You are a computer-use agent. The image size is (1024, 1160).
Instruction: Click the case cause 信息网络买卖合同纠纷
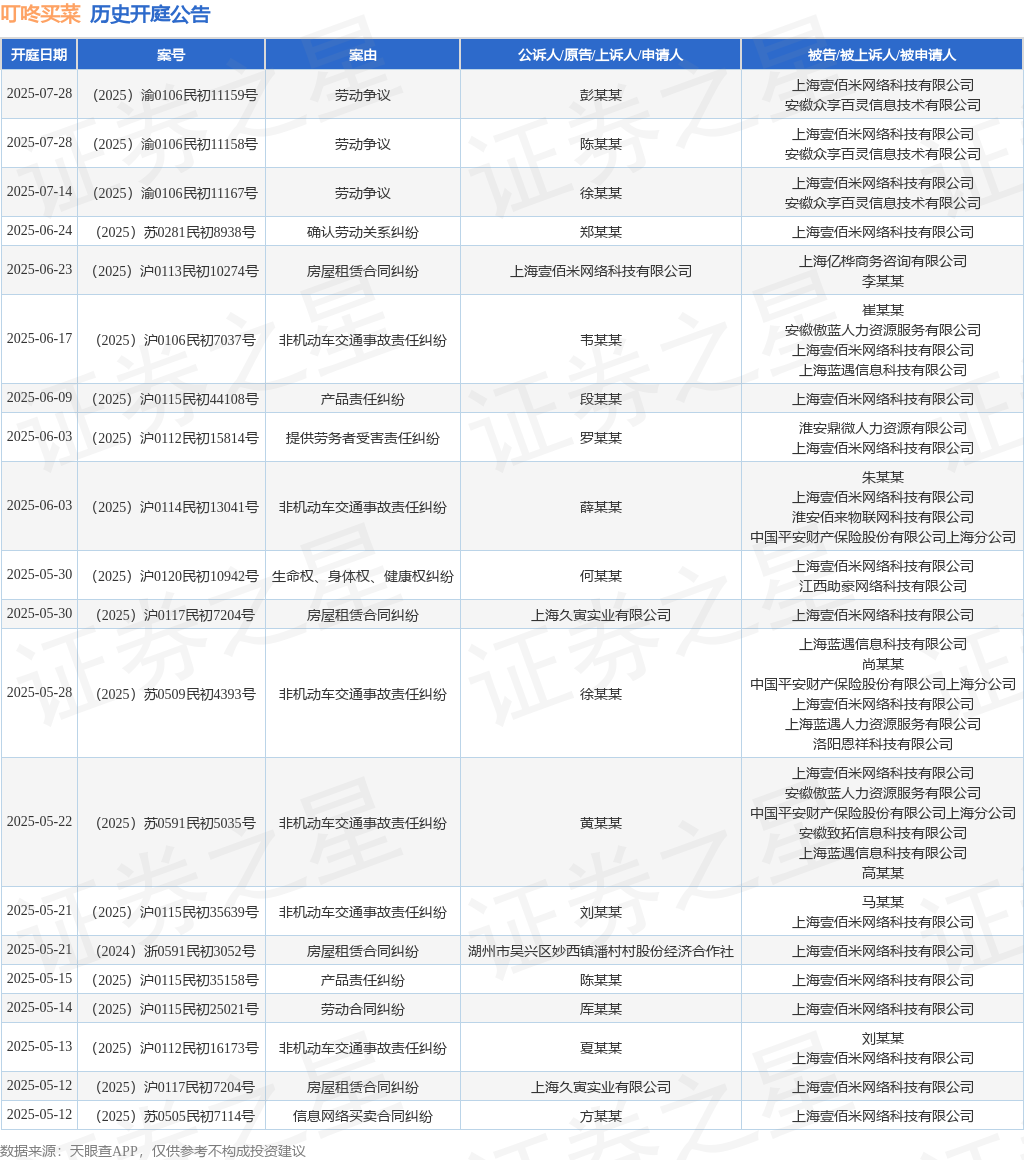click(363, 1116)
